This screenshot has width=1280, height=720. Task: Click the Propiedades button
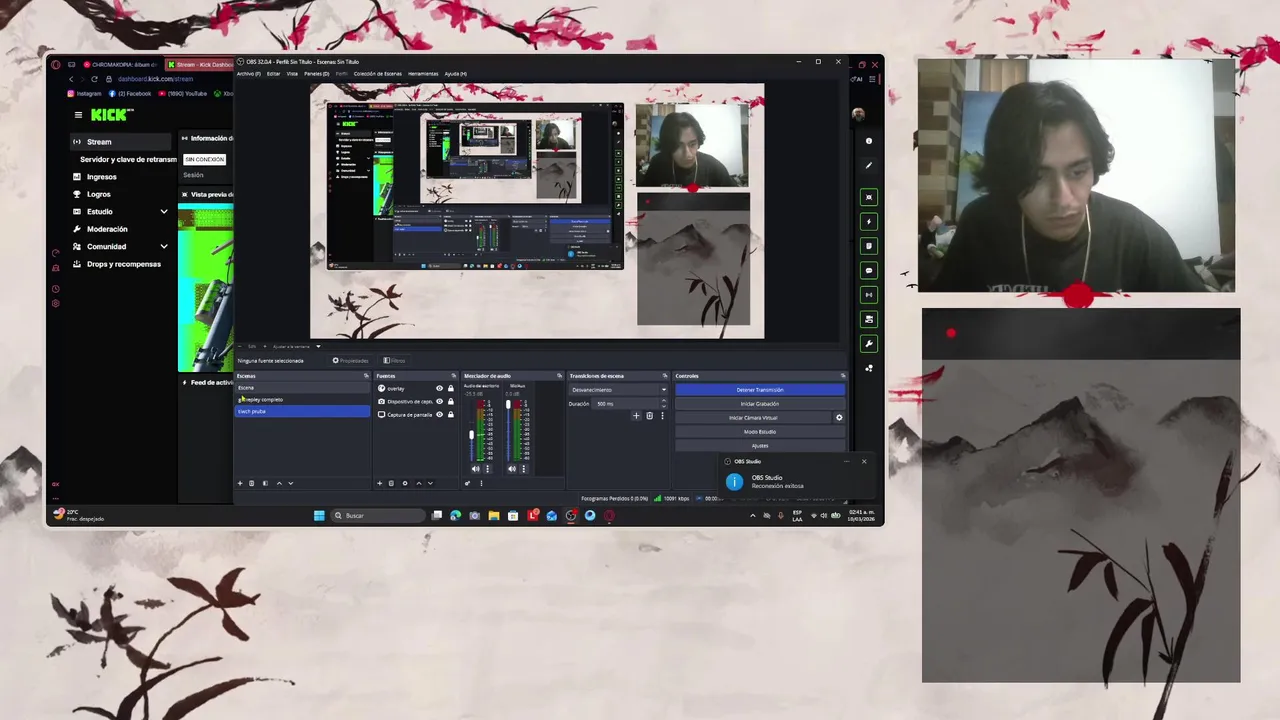(x=350, y=360)
